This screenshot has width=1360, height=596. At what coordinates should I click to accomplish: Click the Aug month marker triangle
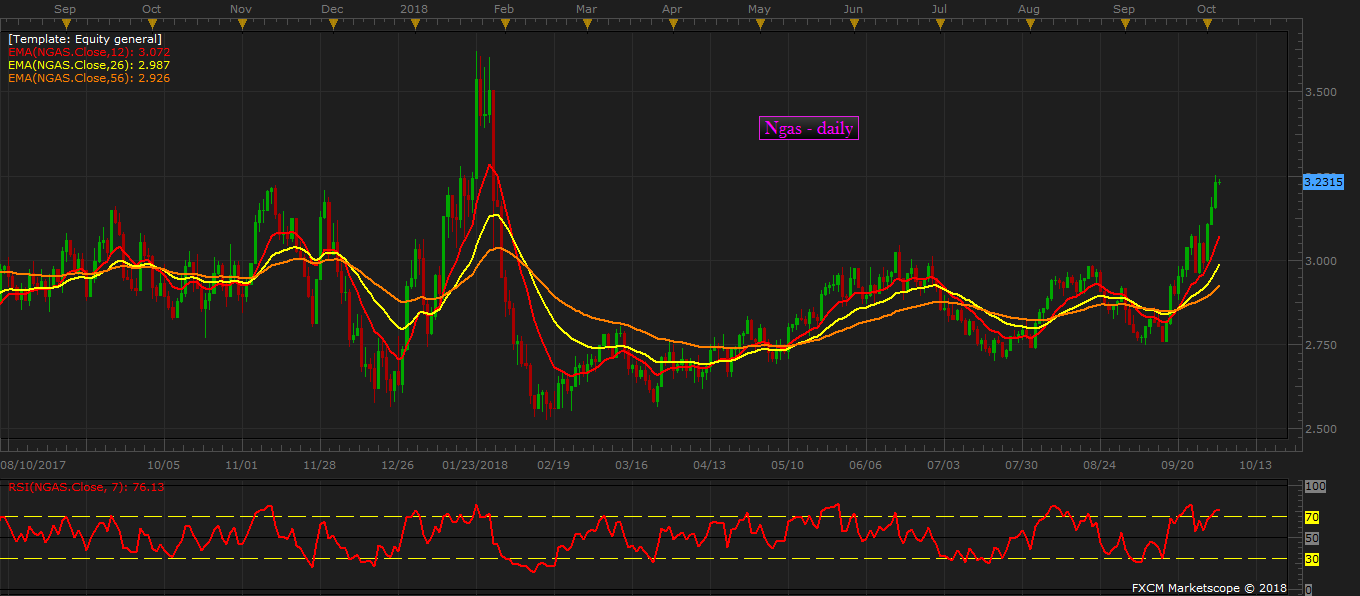click(x=1028, y=22)
